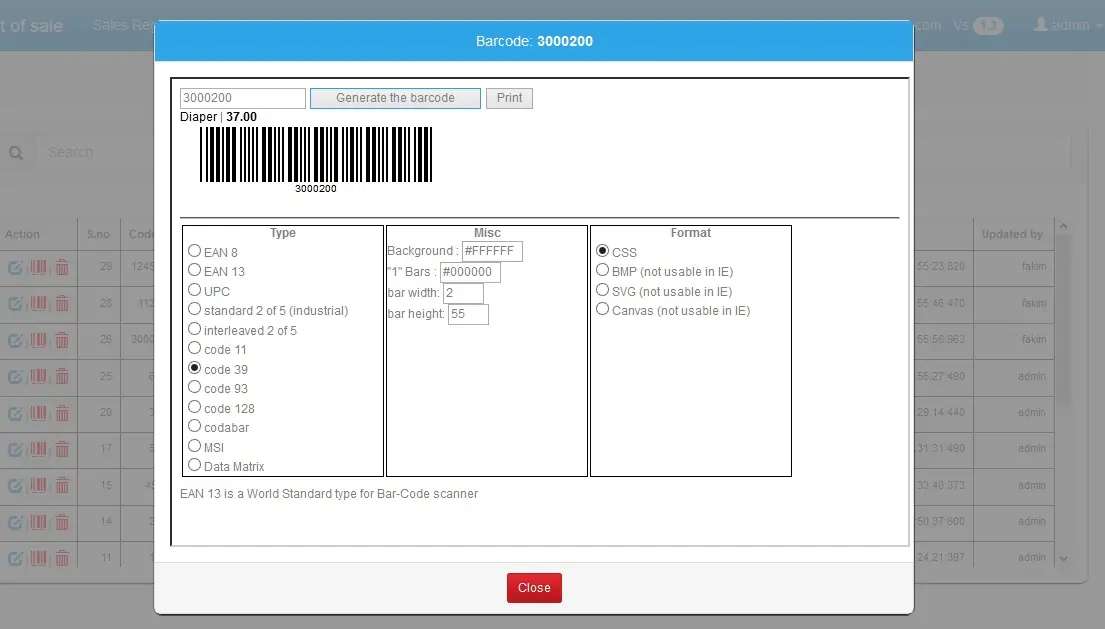Click delete trash icon in row 29
1105x629 pixels.
62,267
